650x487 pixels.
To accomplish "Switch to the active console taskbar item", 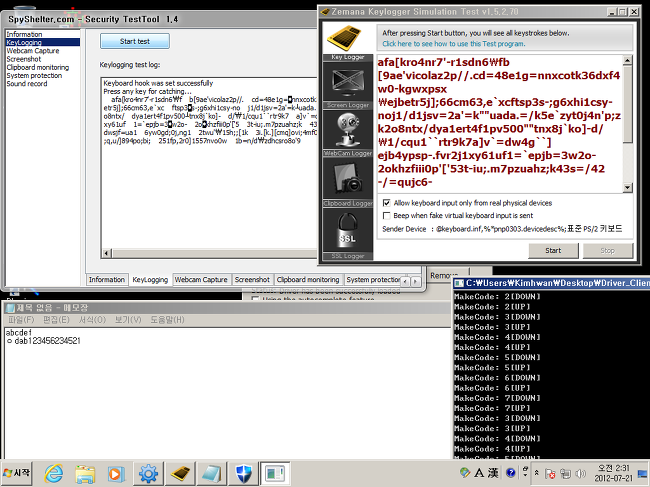I will 275,473.
